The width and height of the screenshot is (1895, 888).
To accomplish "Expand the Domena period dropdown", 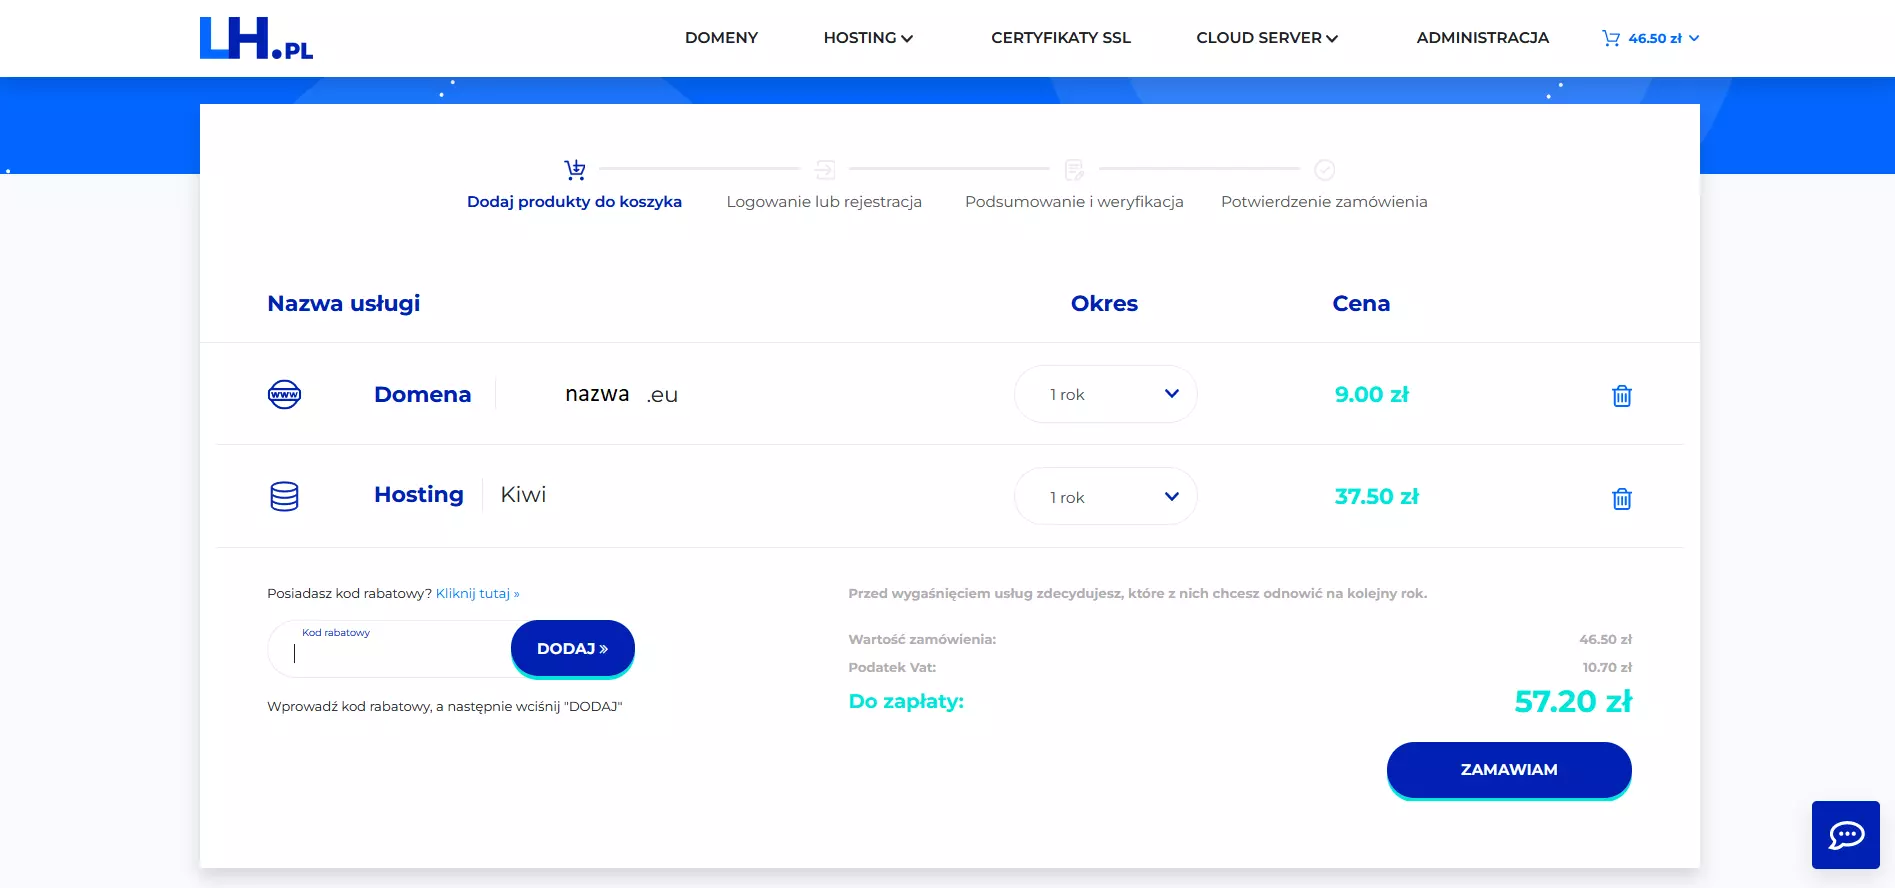I will (1106, 394).
